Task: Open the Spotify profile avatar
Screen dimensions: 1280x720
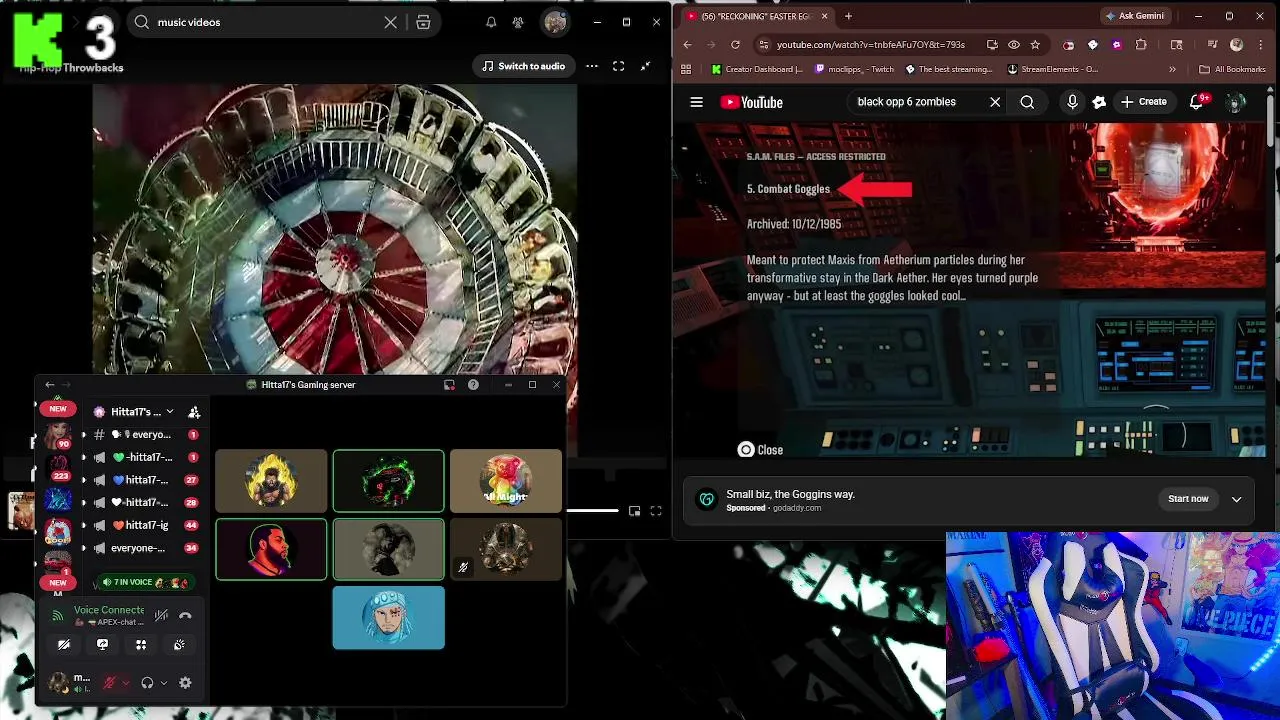Action: [x=555, y=22]
